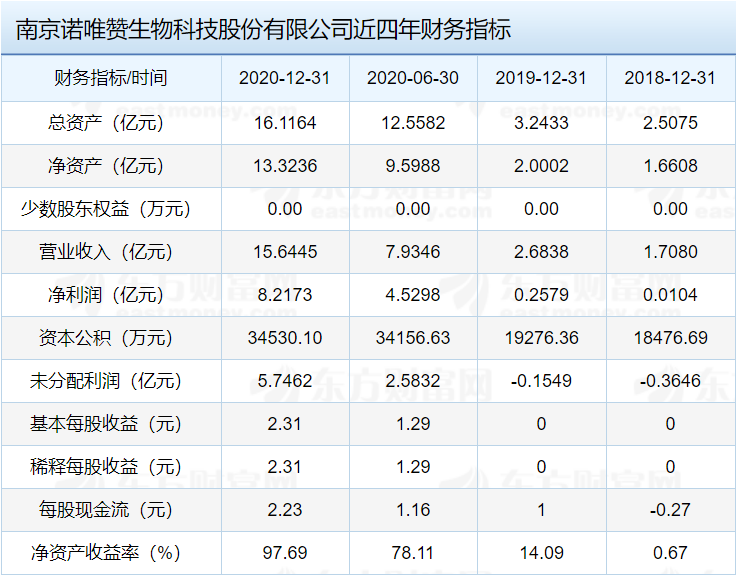Select the 净利润（亿元）row label
The image size is (739, 576).
click(x=110, y=295)
